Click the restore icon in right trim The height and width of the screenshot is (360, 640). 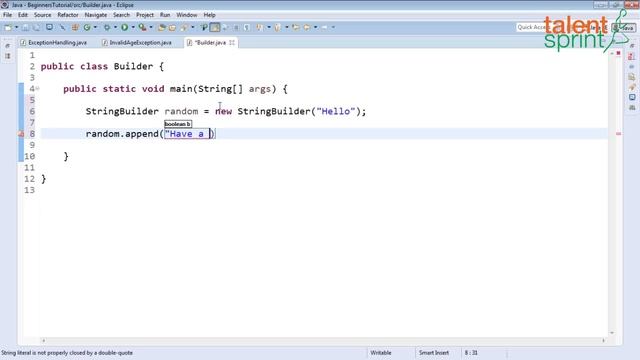[x=632, y=46]
